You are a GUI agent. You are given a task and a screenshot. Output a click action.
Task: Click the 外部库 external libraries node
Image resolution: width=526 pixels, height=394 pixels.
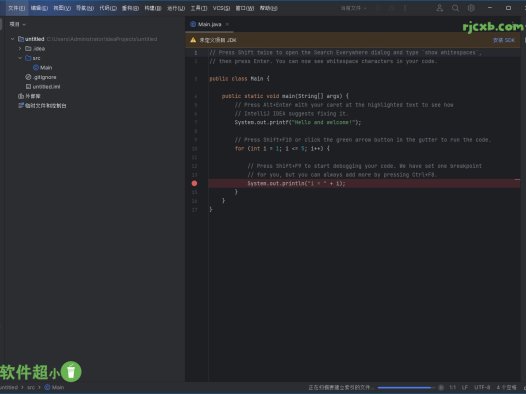pyautogui.click(x=29, y=96)
